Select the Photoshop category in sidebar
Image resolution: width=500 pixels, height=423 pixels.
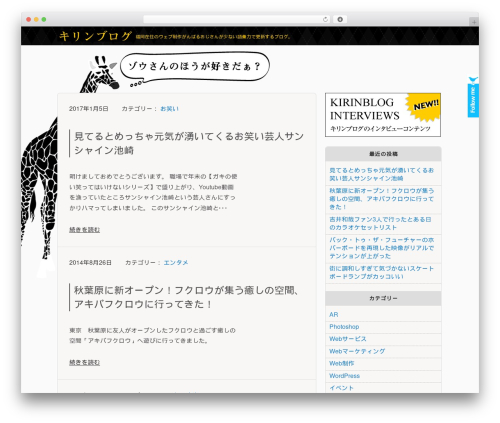click(x=344, y=327)
